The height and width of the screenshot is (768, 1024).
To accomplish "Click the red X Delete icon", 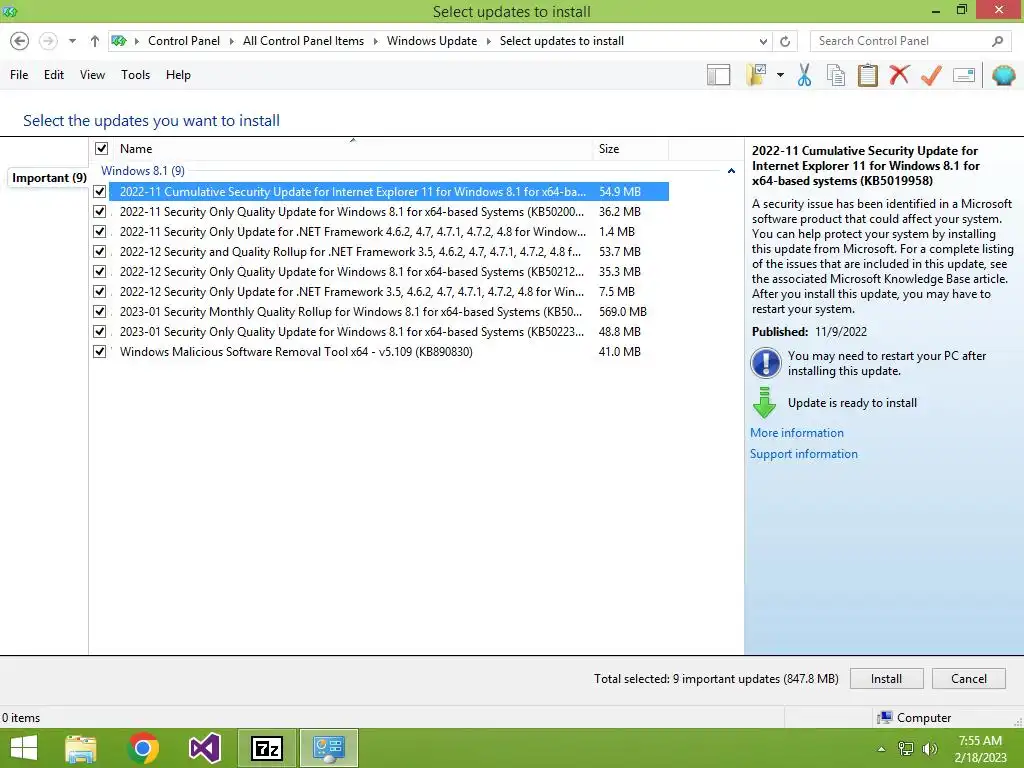I will (x=899, y=75).
